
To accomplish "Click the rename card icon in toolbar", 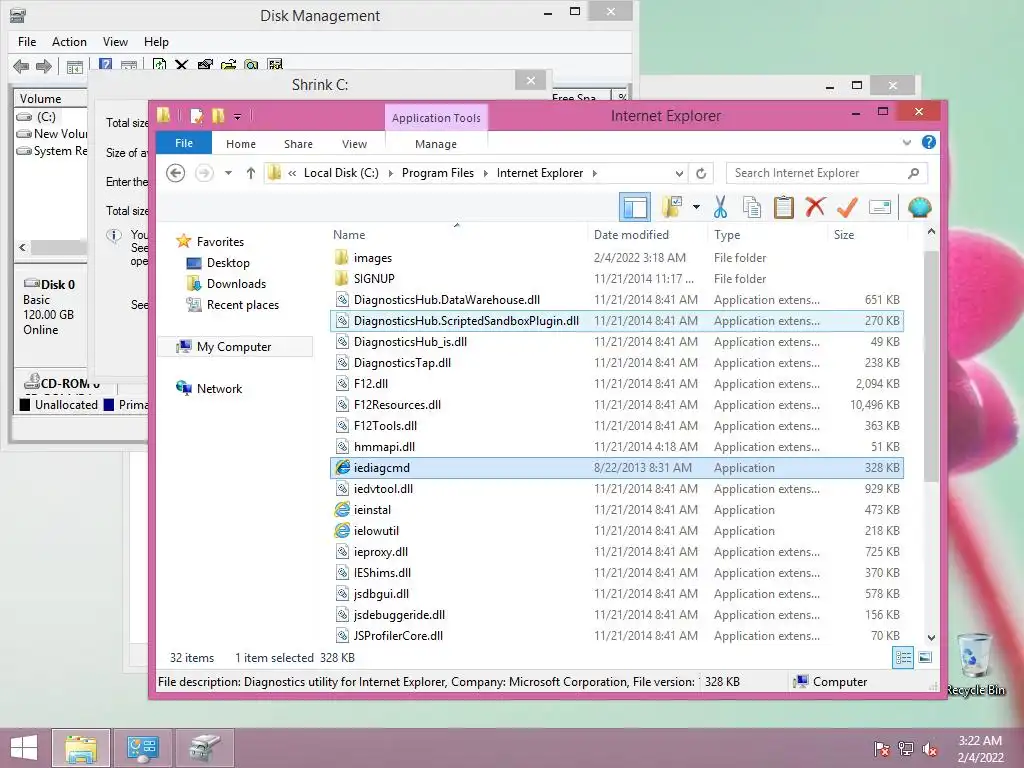I will [x=880, y=208].
